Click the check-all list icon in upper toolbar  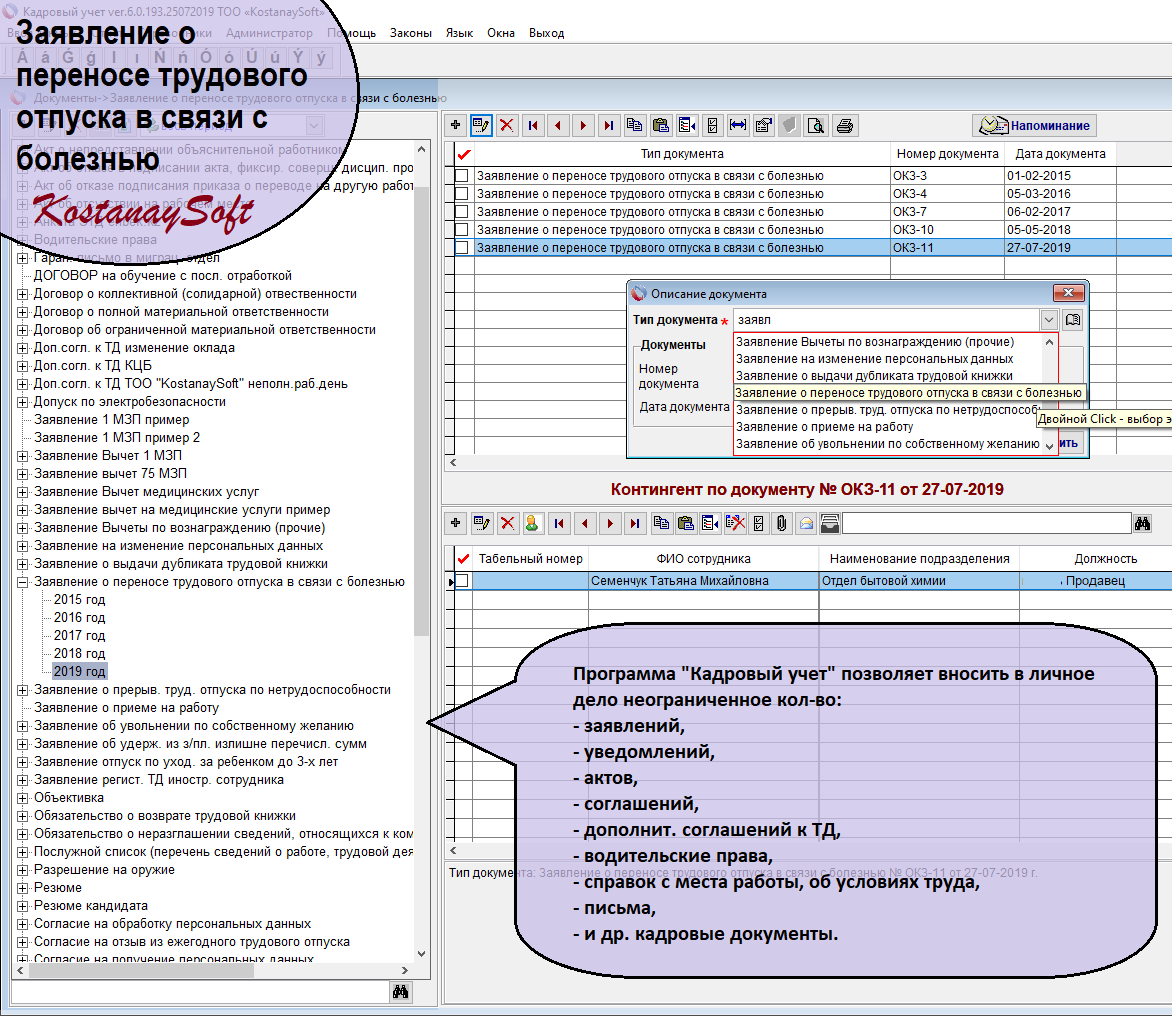pos(712,126)
